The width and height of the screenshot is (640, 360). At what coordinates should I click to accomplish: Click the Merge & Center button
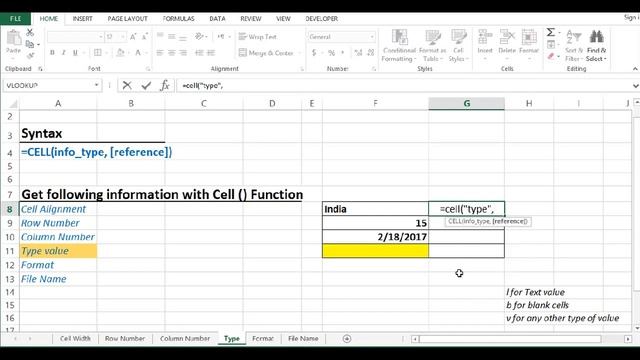click(x=266, y=53)
